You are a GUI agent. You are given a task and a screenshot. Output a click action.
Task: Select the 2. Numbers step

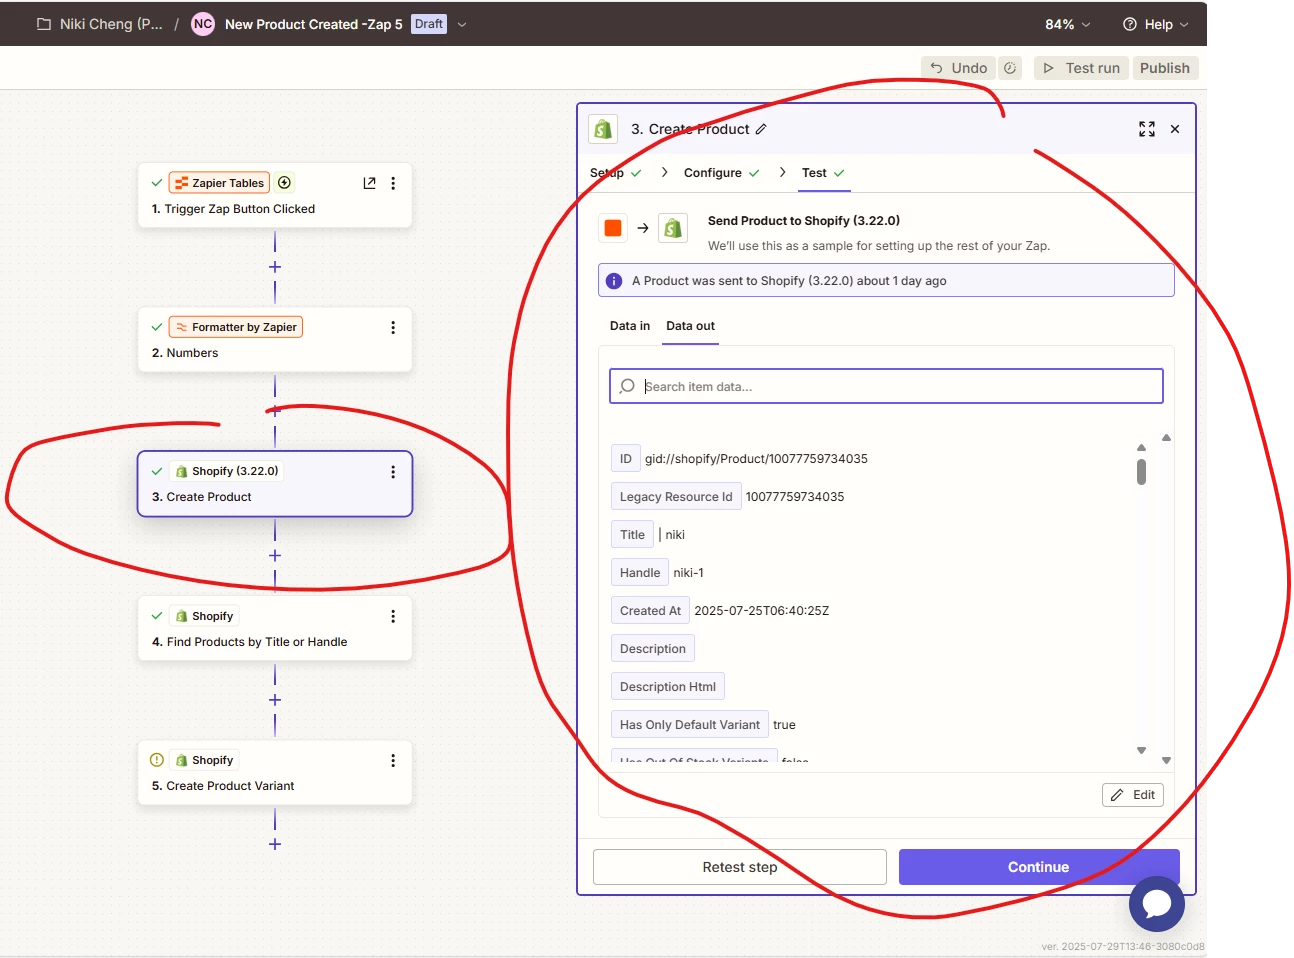pos(275,340)
